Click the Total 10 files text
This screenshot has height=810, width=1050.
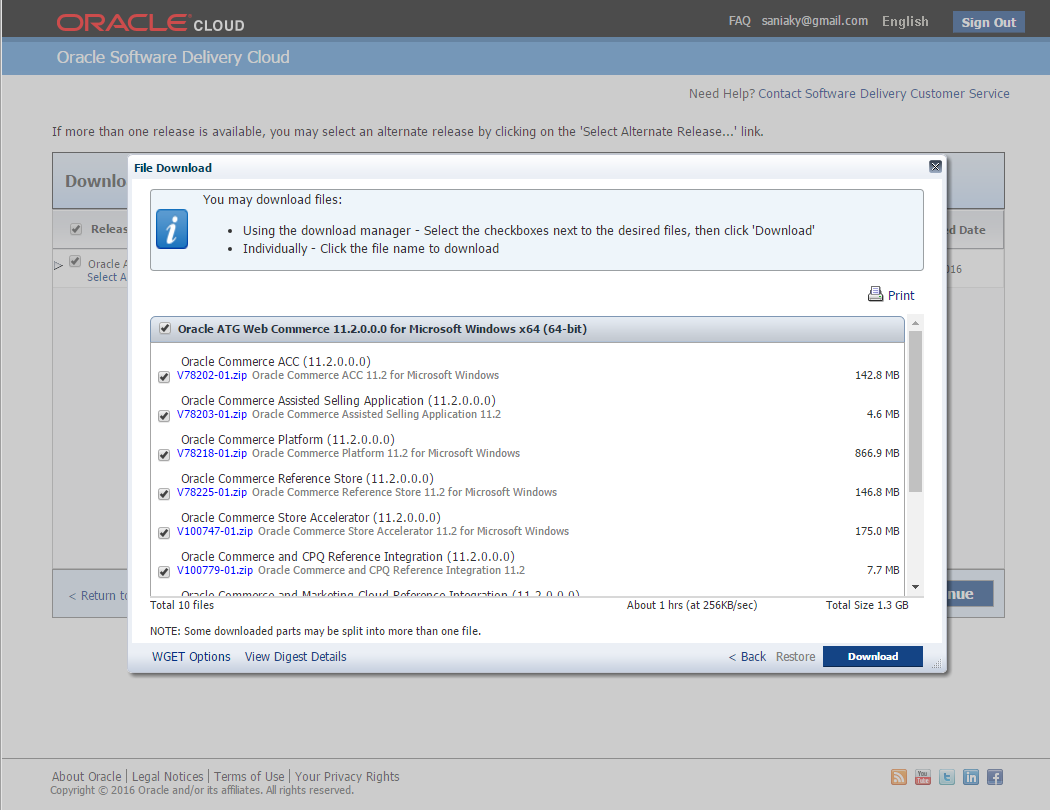pos(182,605)
